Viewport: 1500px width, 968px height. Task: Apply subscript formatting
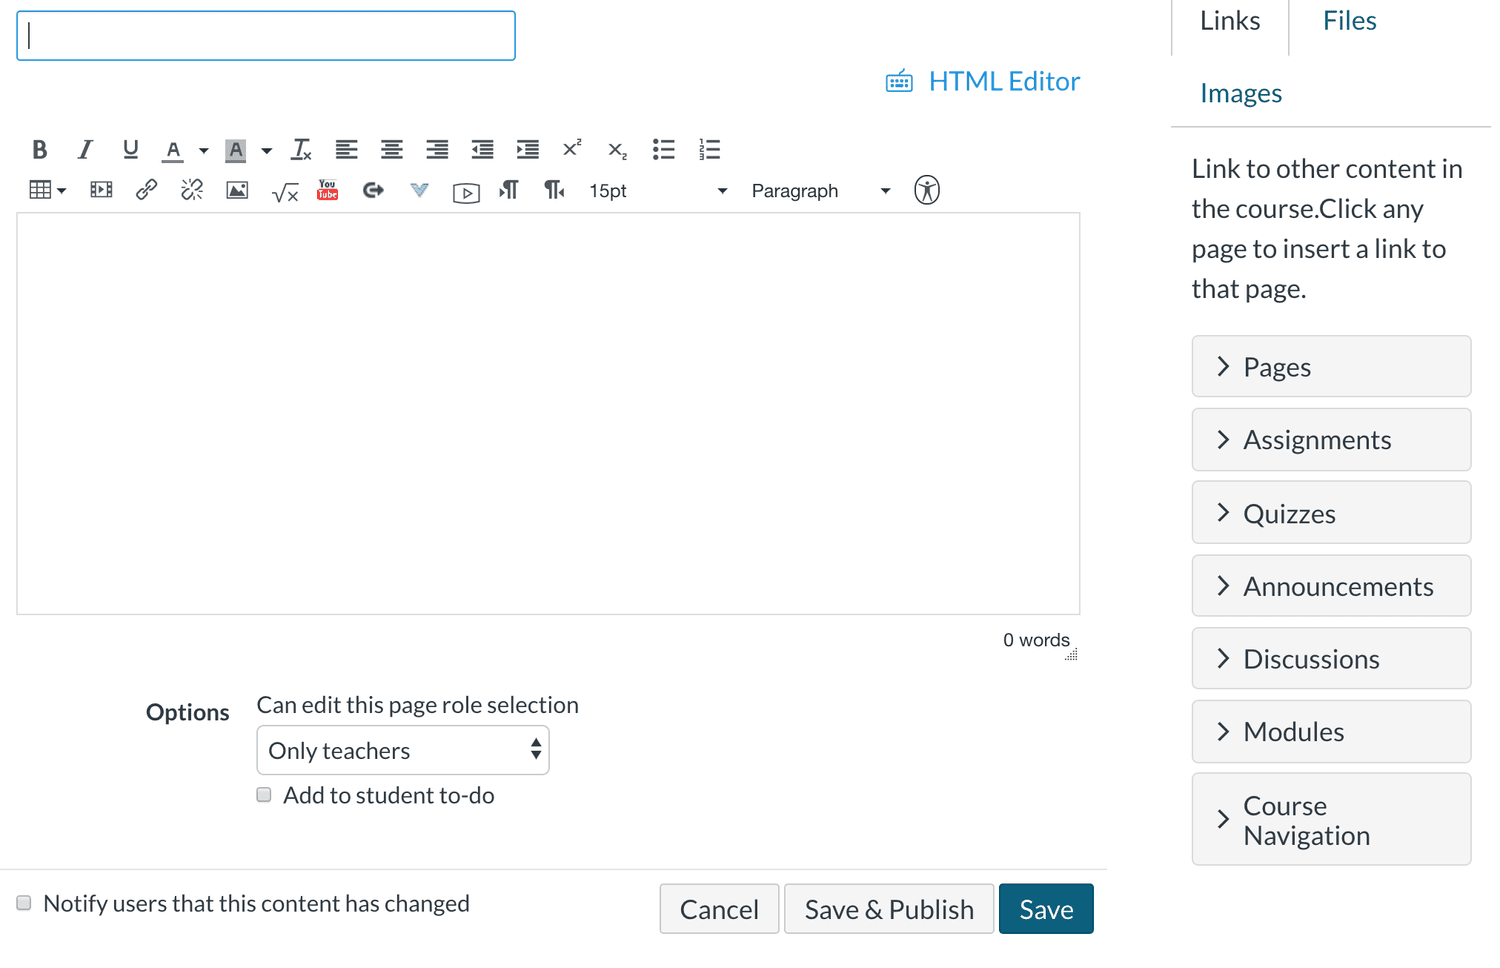[618, 150]
